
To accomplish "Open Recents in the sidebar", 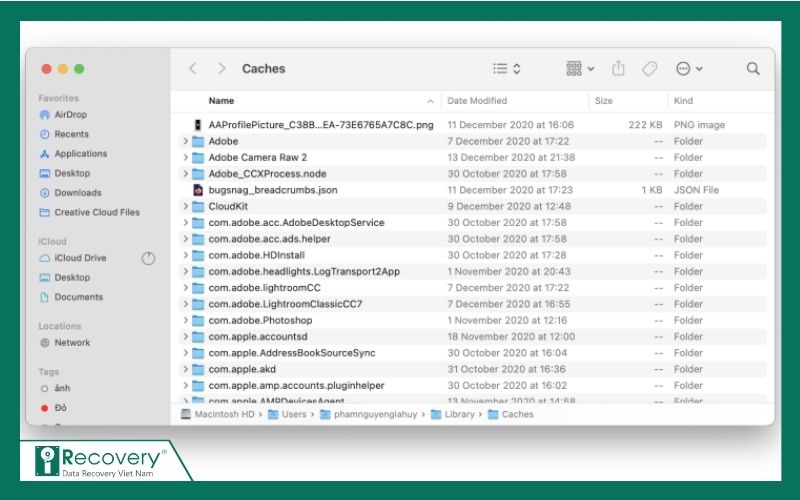I will [64, 134].
